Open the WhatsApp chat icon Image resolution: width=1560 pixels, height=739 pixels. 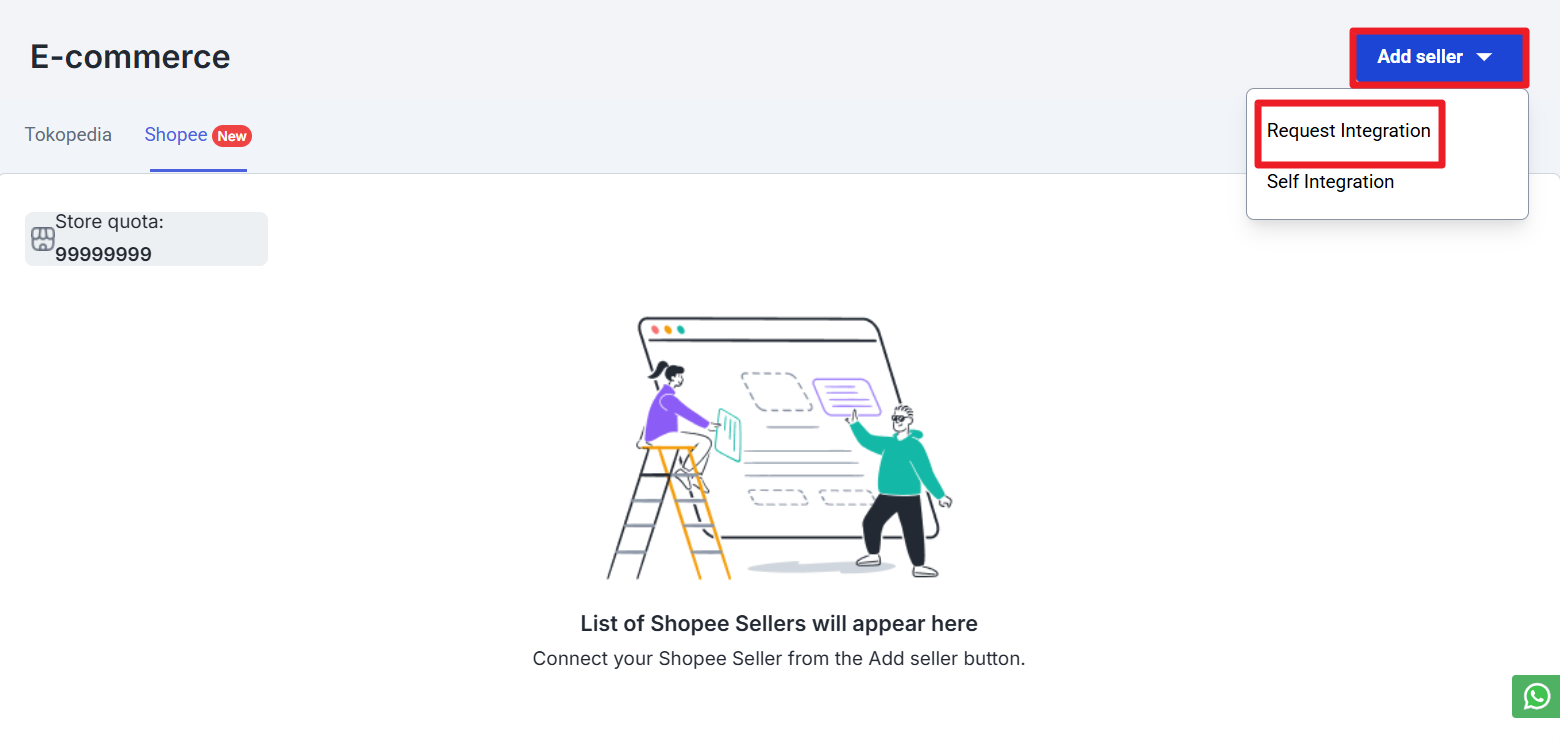pyautogui.click(x=1536, y=696)
